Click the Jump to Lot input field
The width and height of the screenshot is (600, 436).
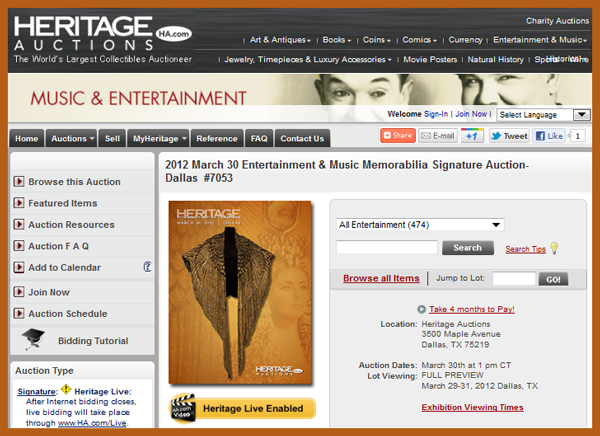coord(514,279)
